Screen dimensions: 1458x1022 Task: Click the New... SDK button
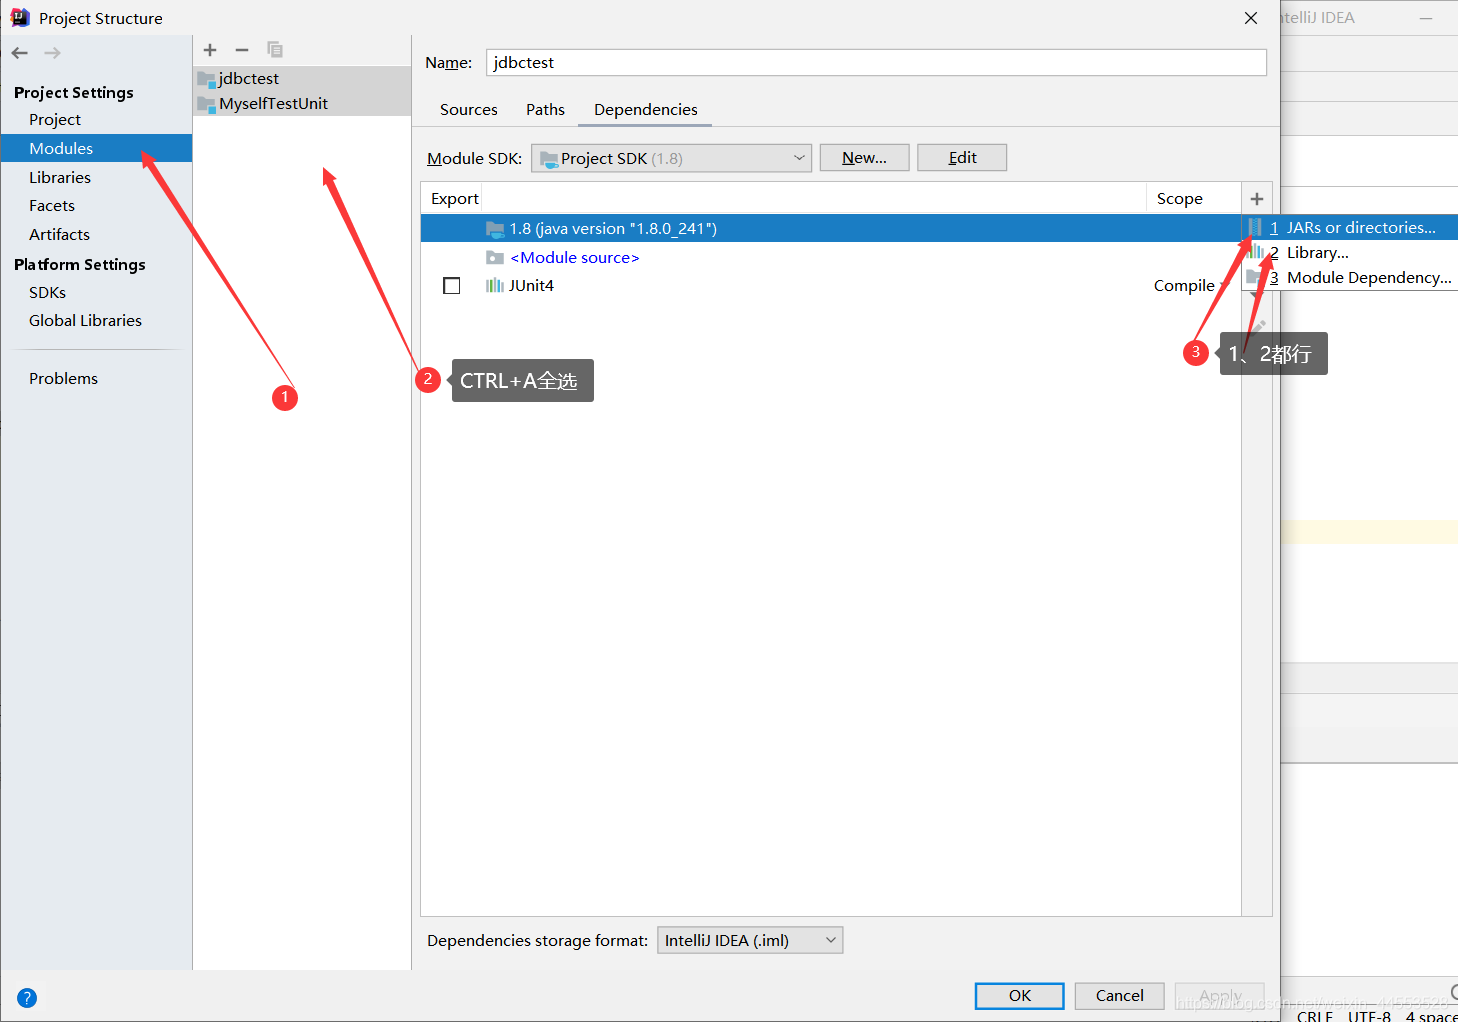tap(864, 158)
